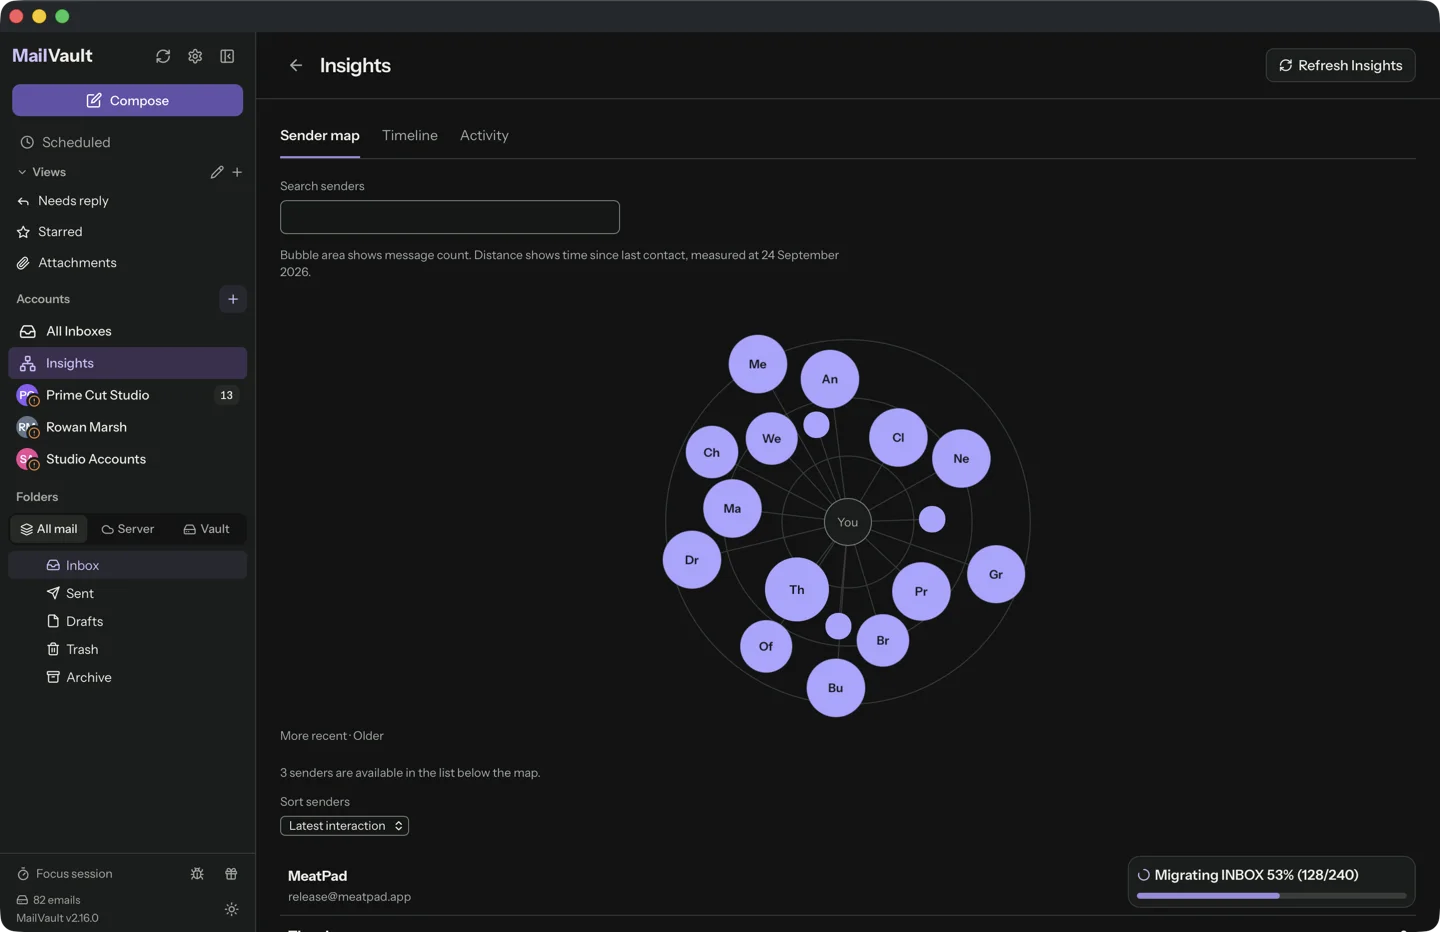Click the 'Bu' sender bubble
This screenshot has width=1440, height=932.
pyautogui.click(x=836, y=688)
